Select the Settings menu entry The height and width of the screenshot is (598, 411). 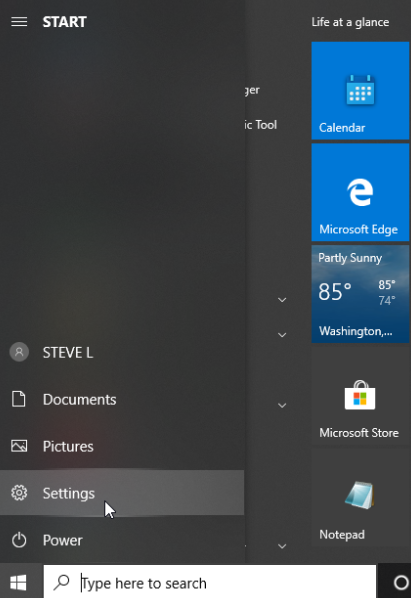coord(122,493)
